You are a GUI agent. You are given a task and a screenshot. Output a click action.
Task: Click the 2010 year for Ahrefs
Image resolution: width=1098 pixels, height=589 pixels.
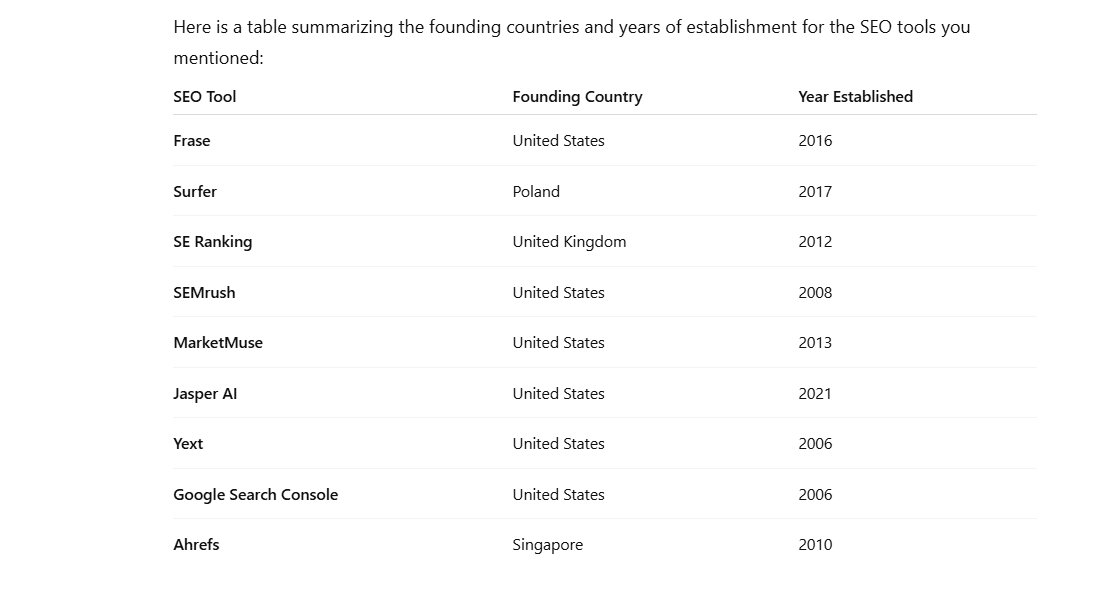[x=815, y=545]
